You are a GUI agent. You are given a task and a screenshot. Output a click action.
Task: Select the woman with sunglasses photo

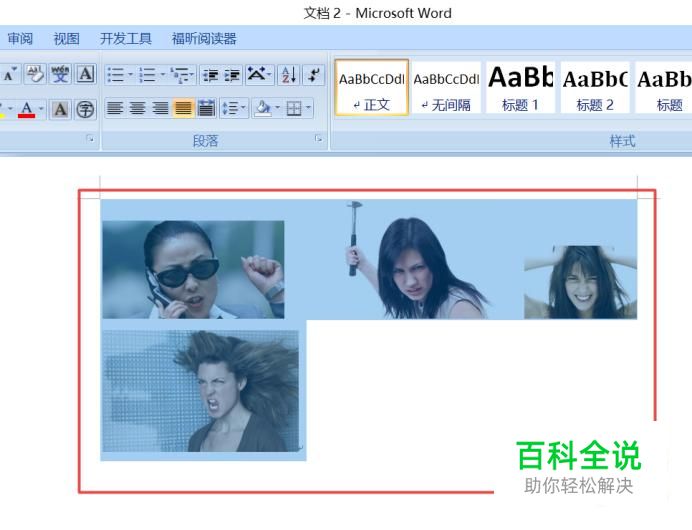(x=193, y=270)
